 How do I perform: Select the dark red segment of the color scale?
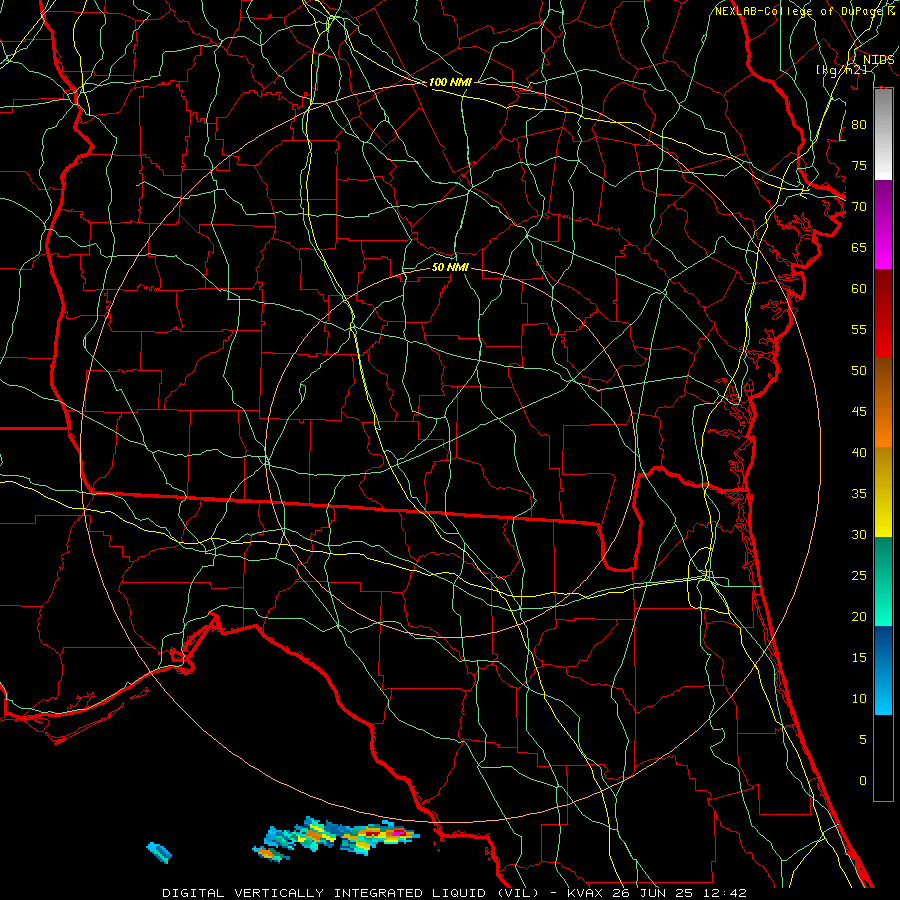(883, 313)
